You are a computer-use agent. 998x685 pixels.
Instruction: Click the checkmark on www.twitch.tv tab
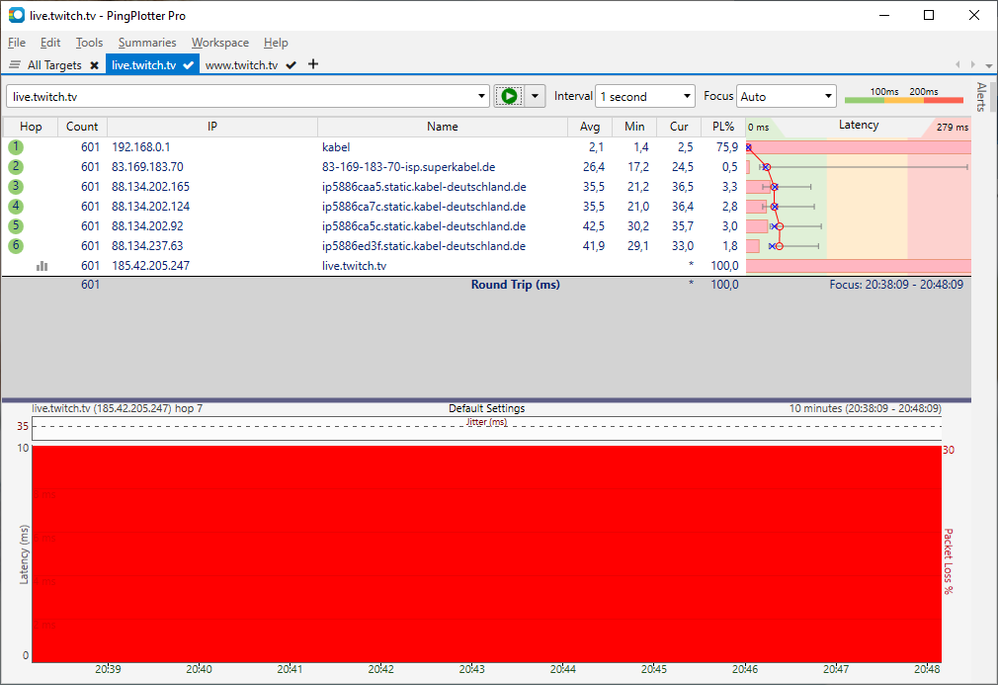pyautogui.click(x=291, y=65)
